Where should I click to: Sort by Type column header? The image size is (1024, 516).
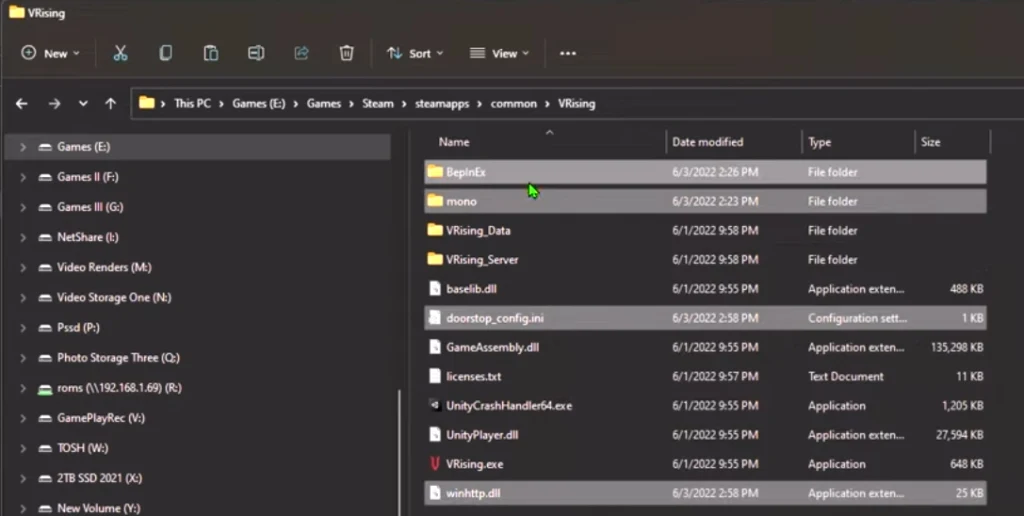pyautogui.click(x=820, y=142)
